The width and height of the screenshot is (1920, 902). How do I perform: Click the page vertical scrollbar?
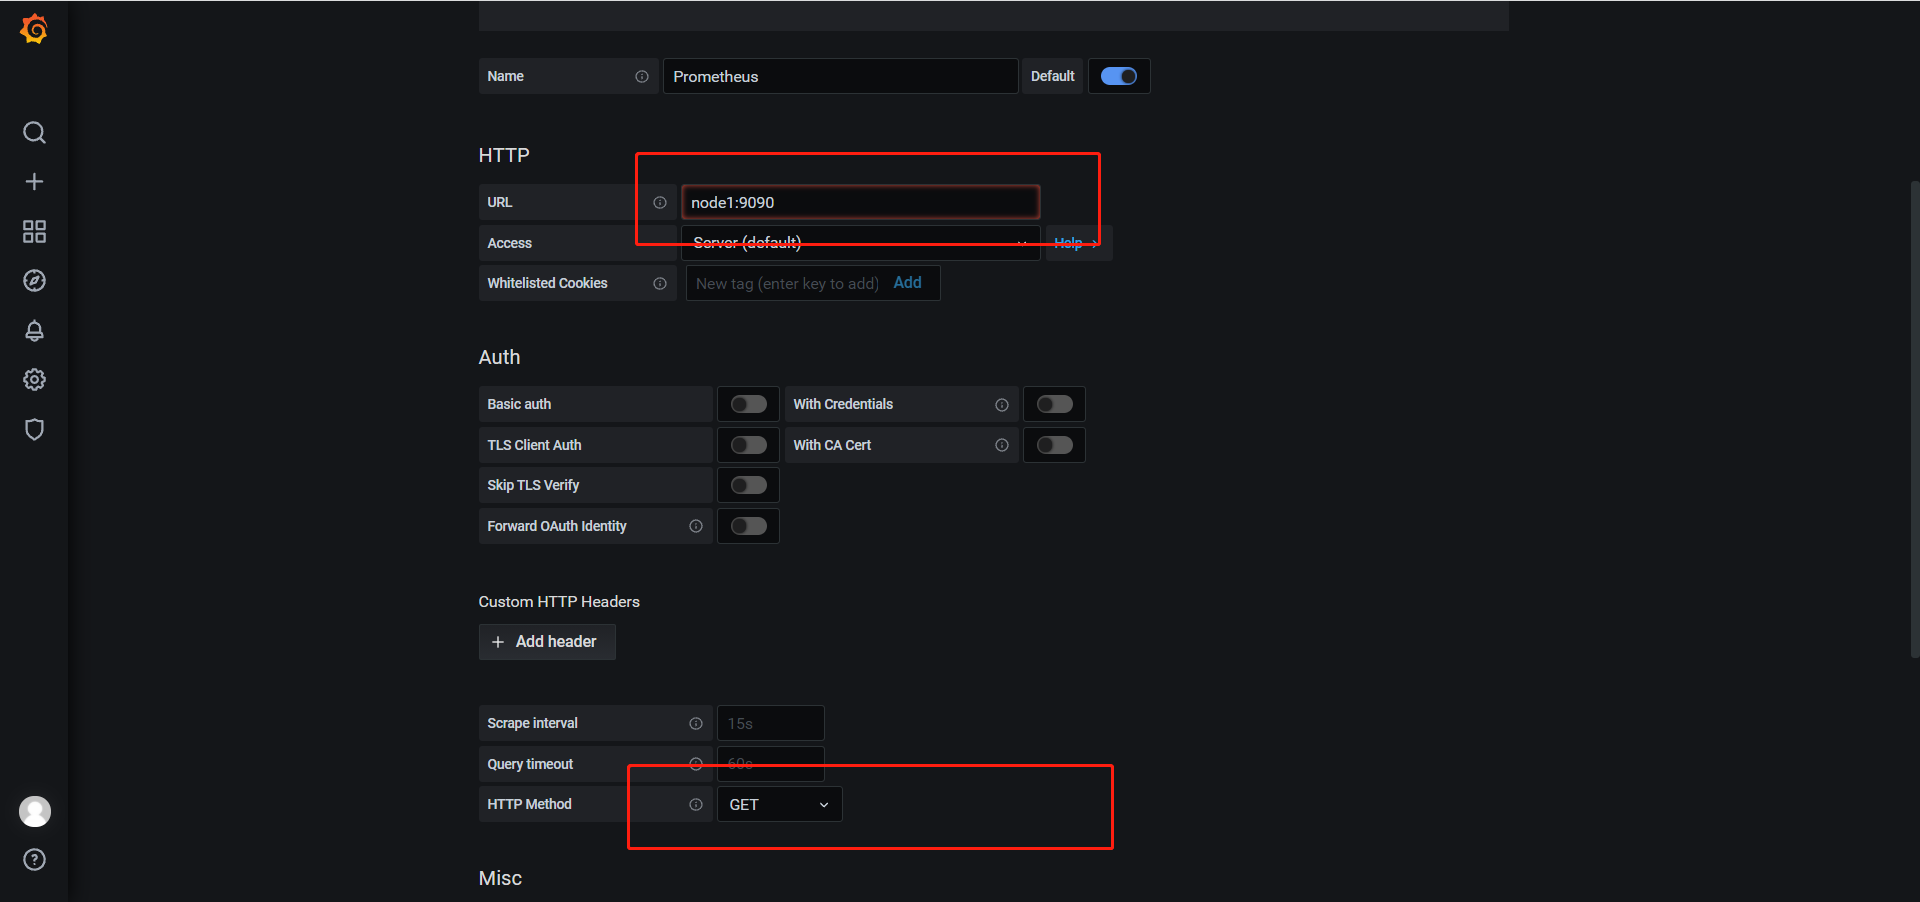(1914, 419)
